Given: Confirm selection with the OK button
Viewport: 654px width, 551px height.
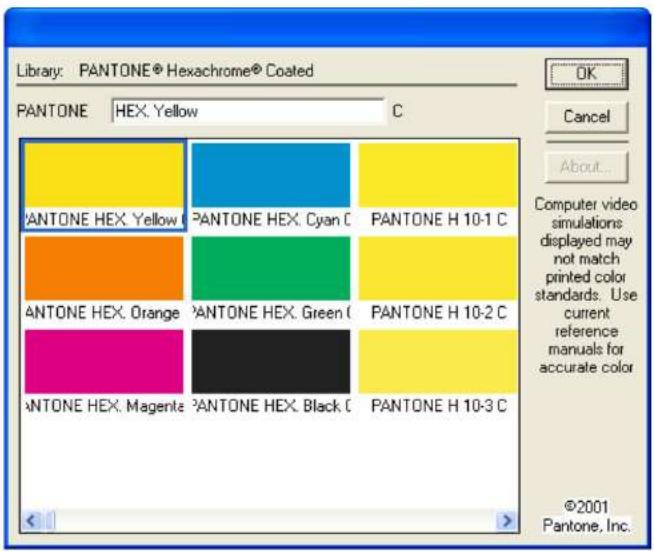Looking at the screenshot, I should (586, 74).
